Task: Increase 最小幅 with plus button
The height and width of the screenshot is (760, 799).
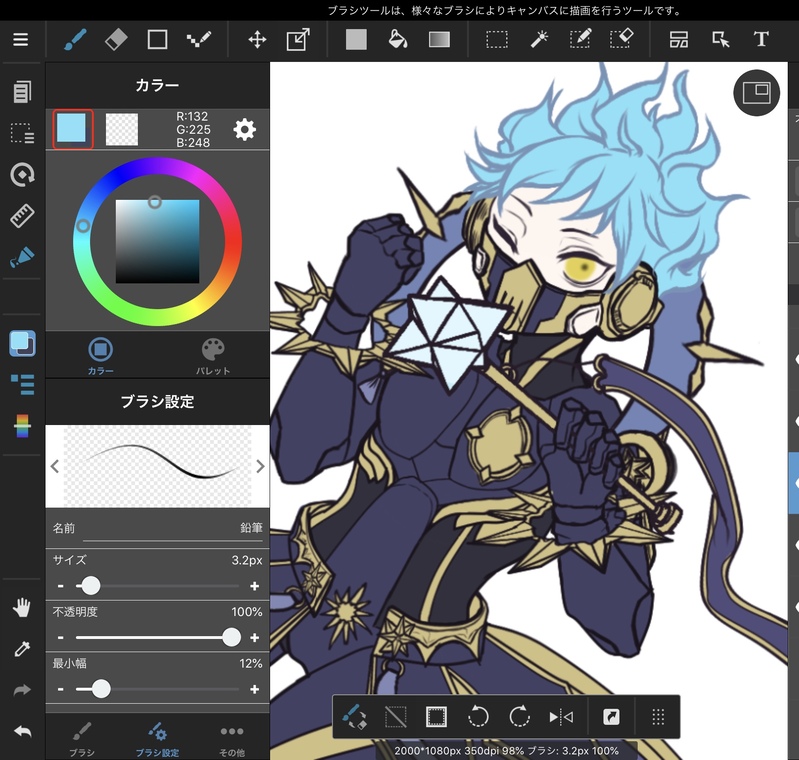Action: click(255, 690)
